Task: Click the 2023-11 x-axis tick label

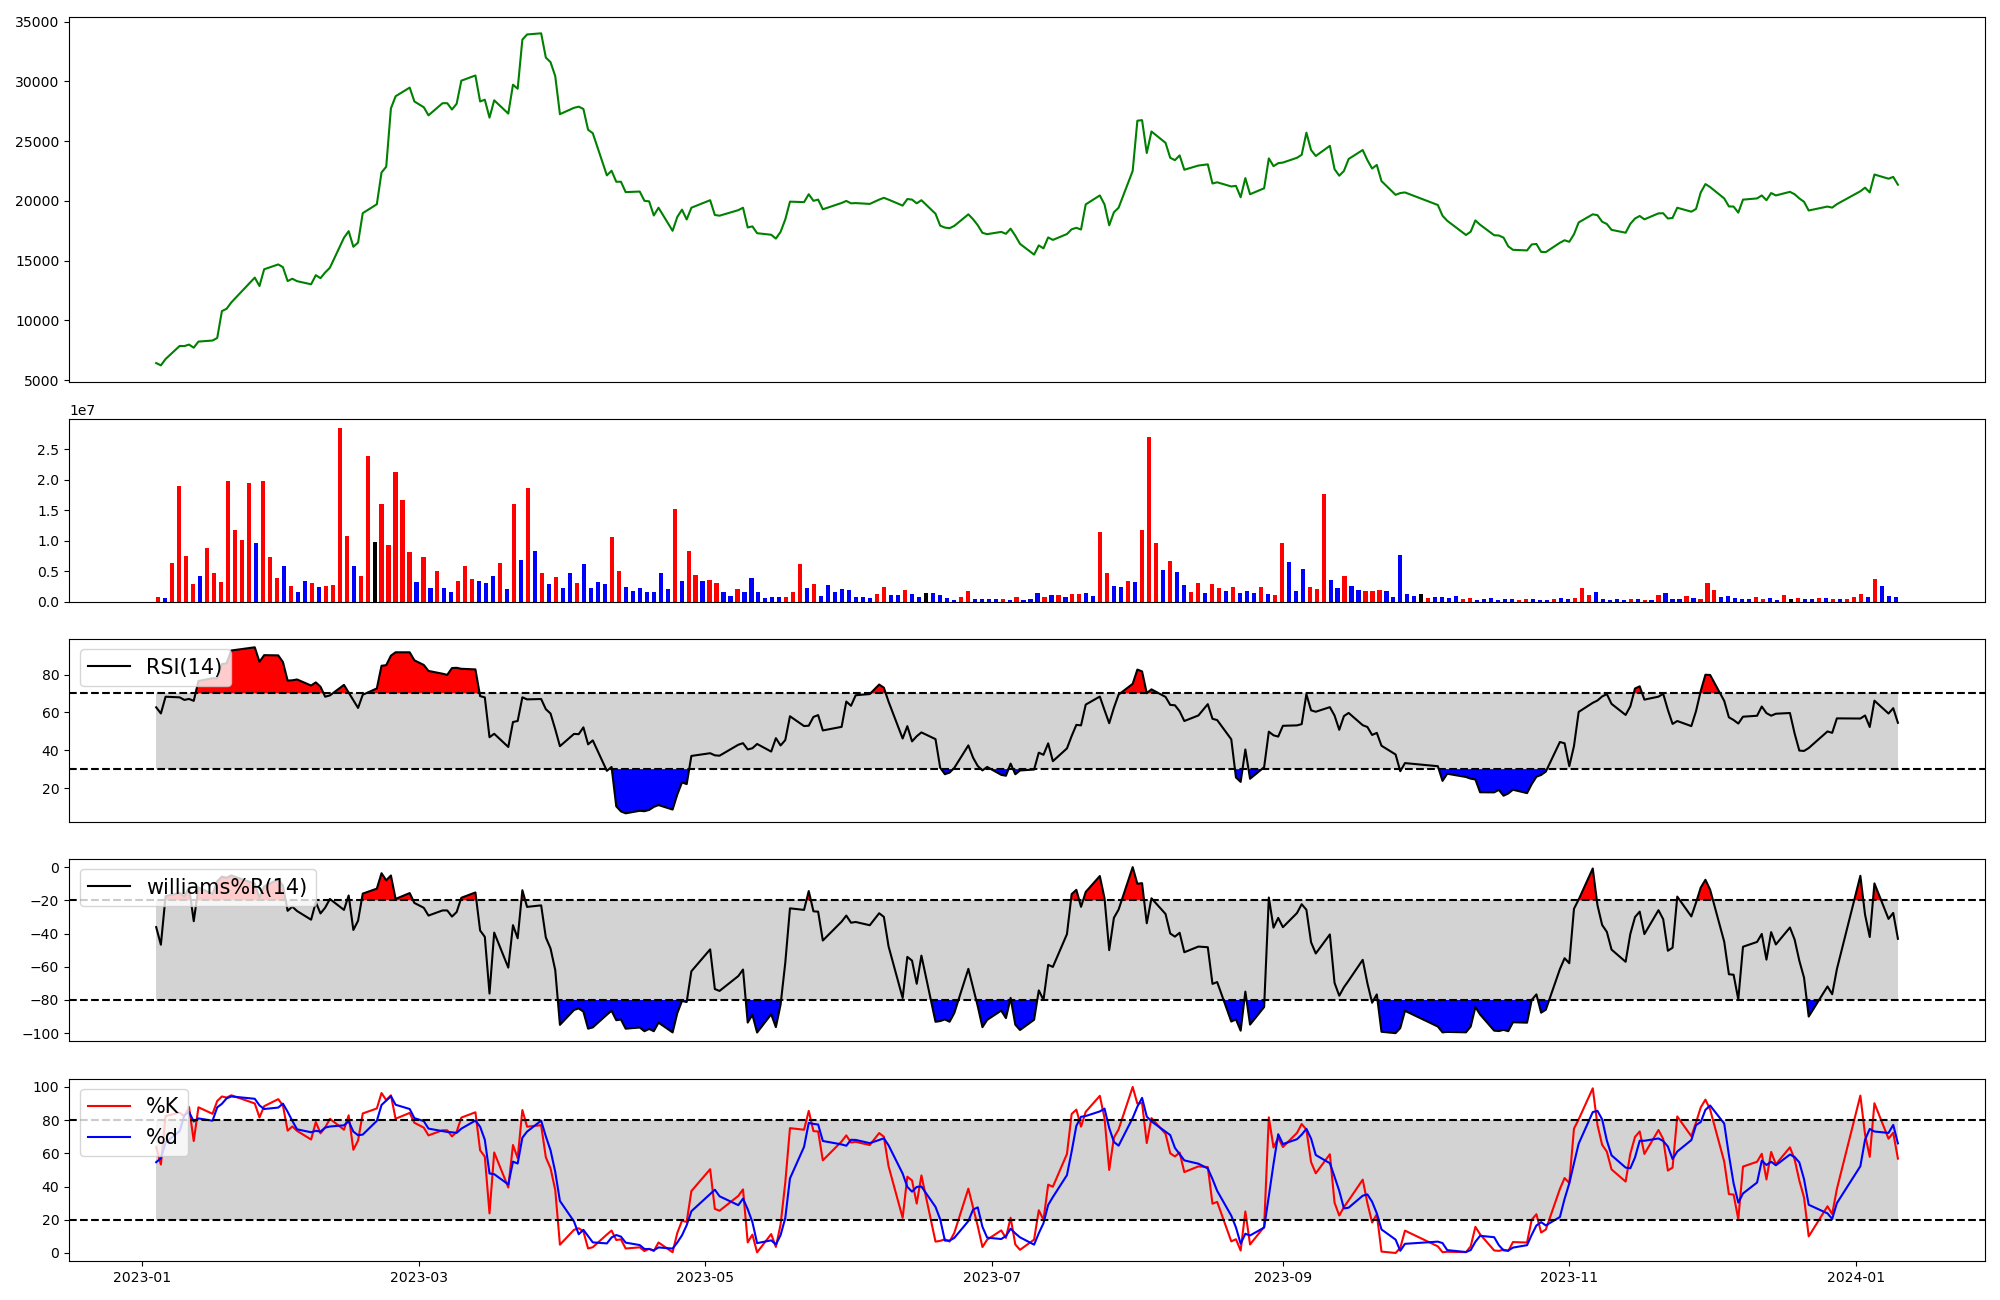Action: pyautogui.click(x=1569, y=1277)
